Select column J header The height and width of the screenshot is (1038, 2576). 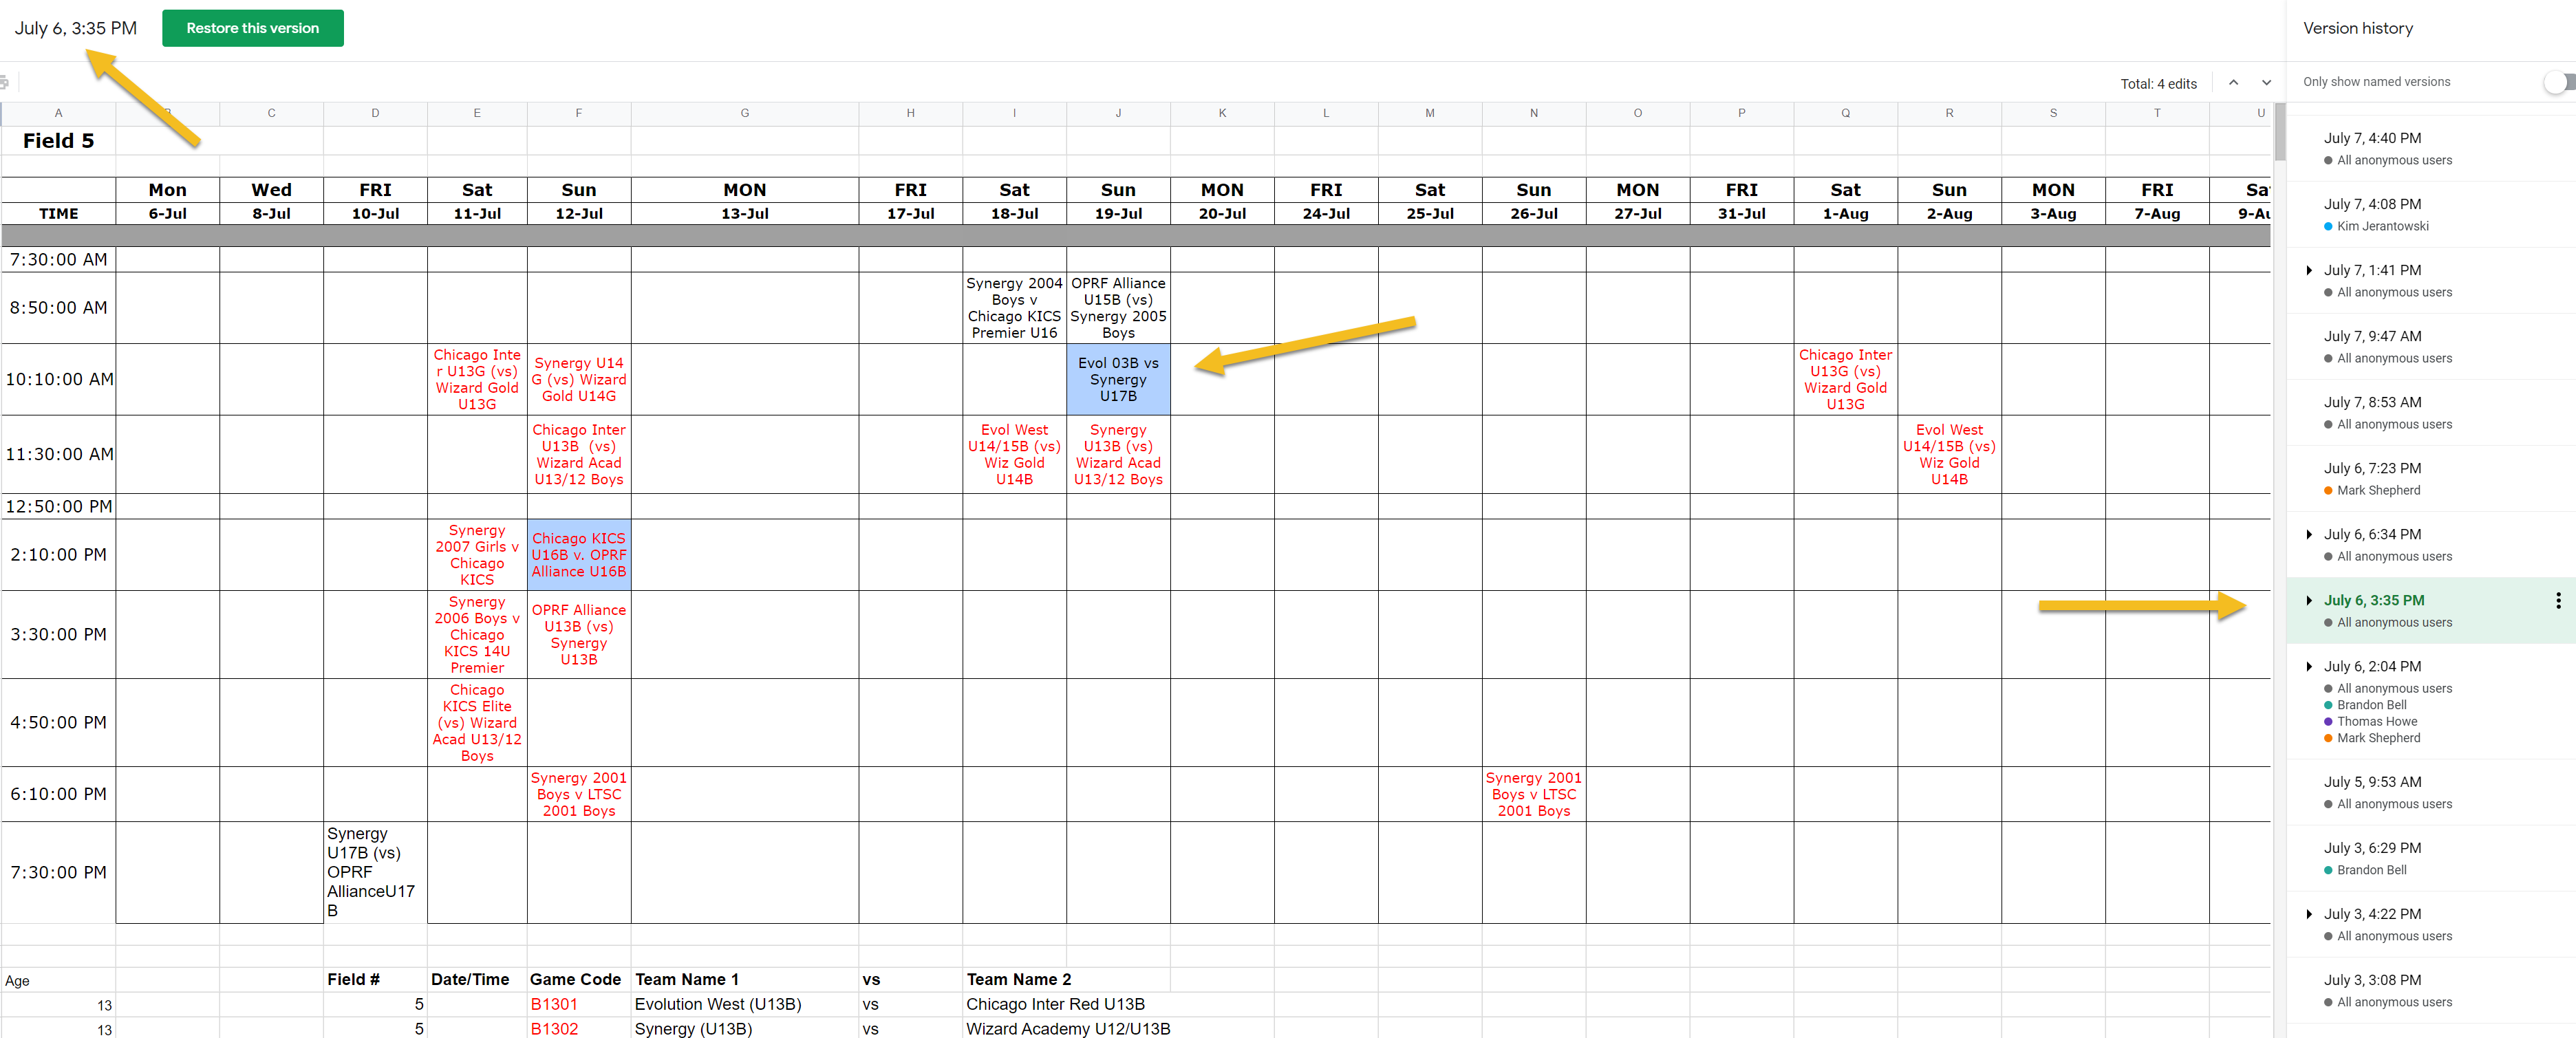click(1118, 113)
